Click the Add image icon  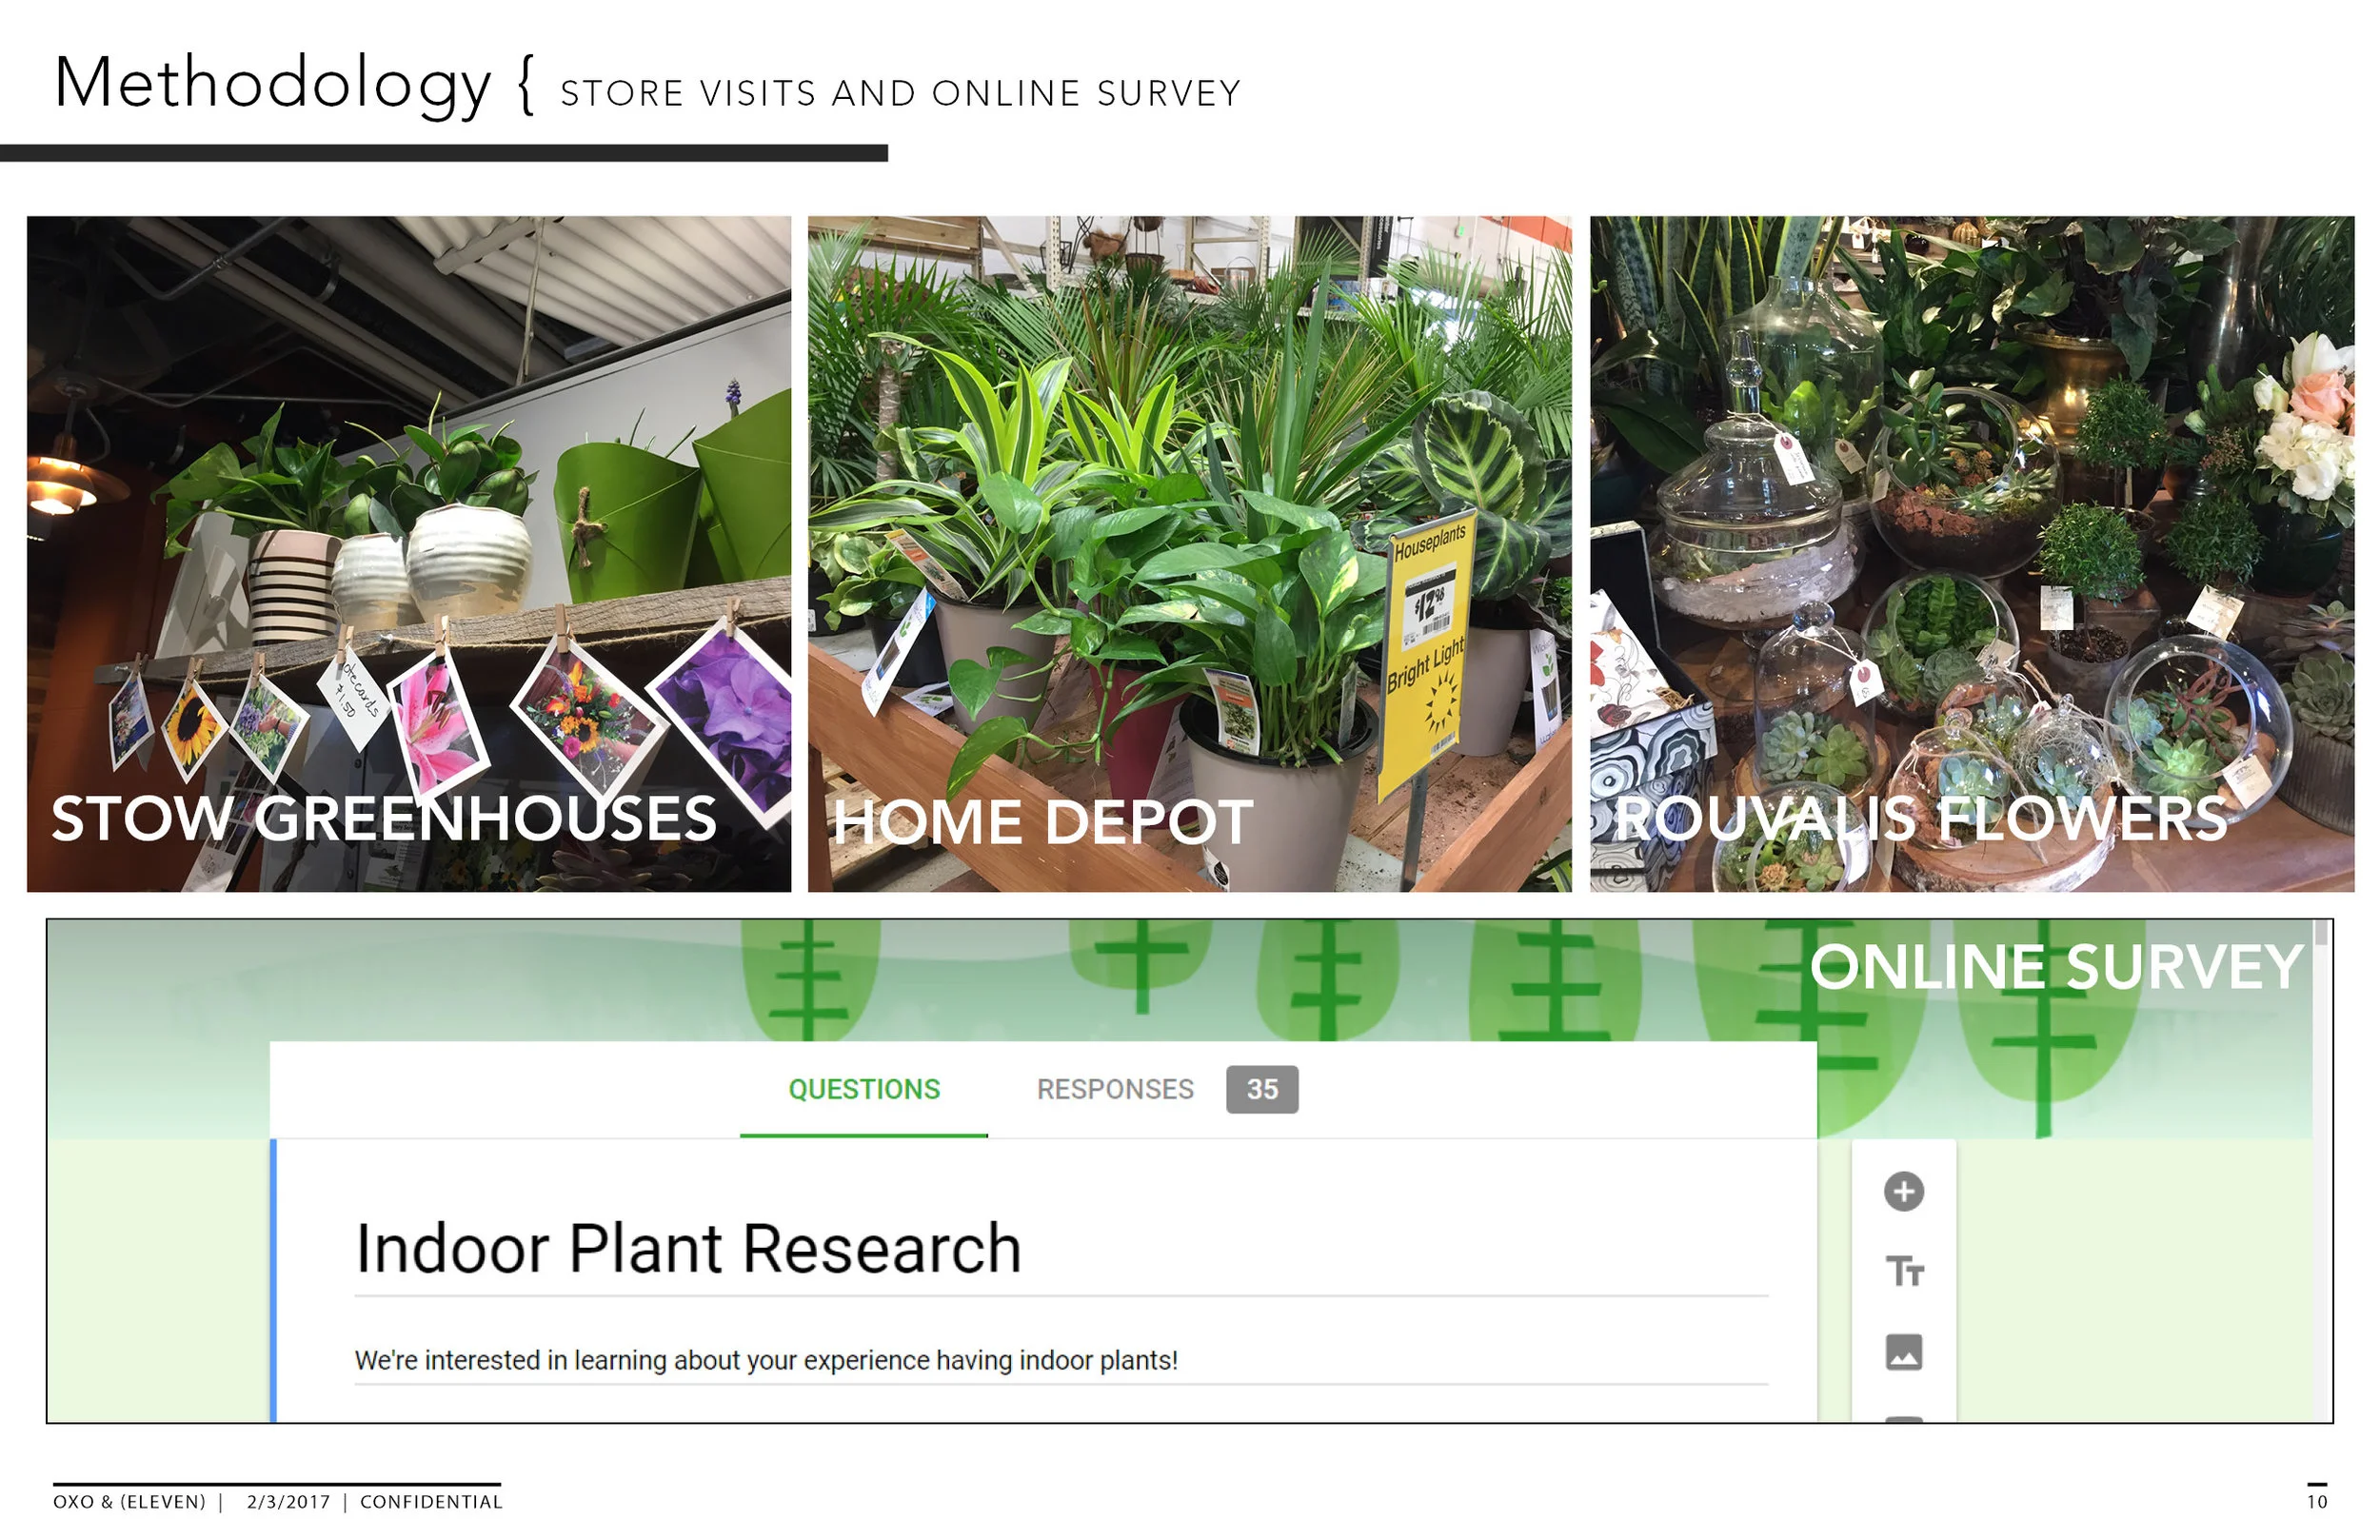(1903, 1352)
